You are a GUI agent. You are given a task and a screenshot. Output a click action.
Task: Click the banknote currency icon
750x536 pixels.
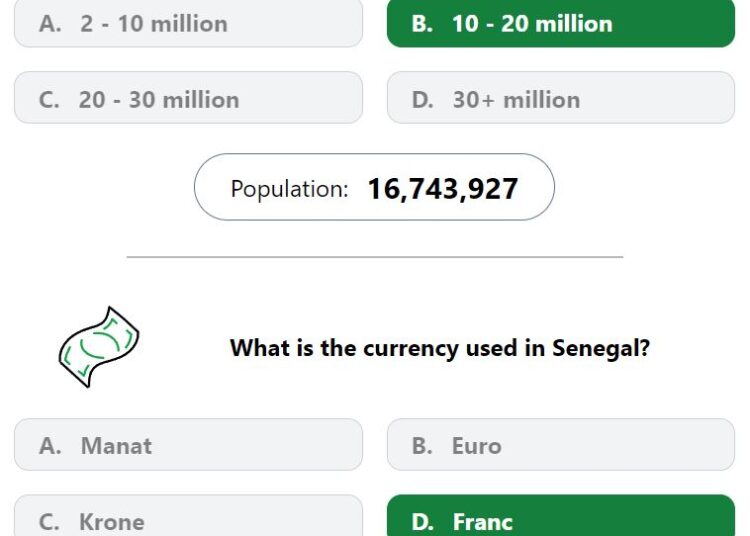99,347
